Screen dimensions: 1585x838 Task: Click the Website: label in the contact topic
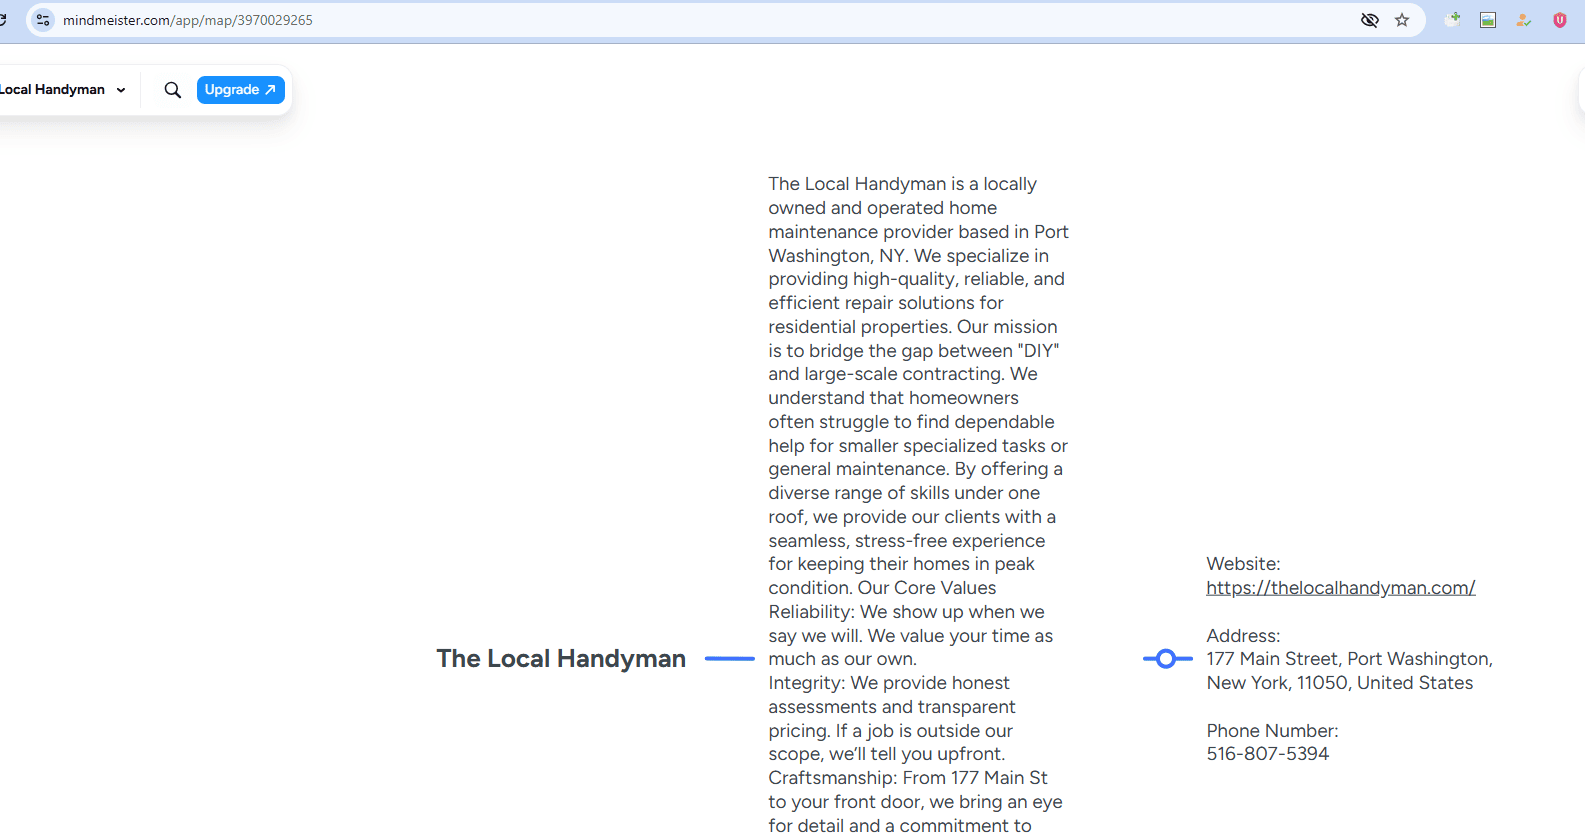(1243, 564)
